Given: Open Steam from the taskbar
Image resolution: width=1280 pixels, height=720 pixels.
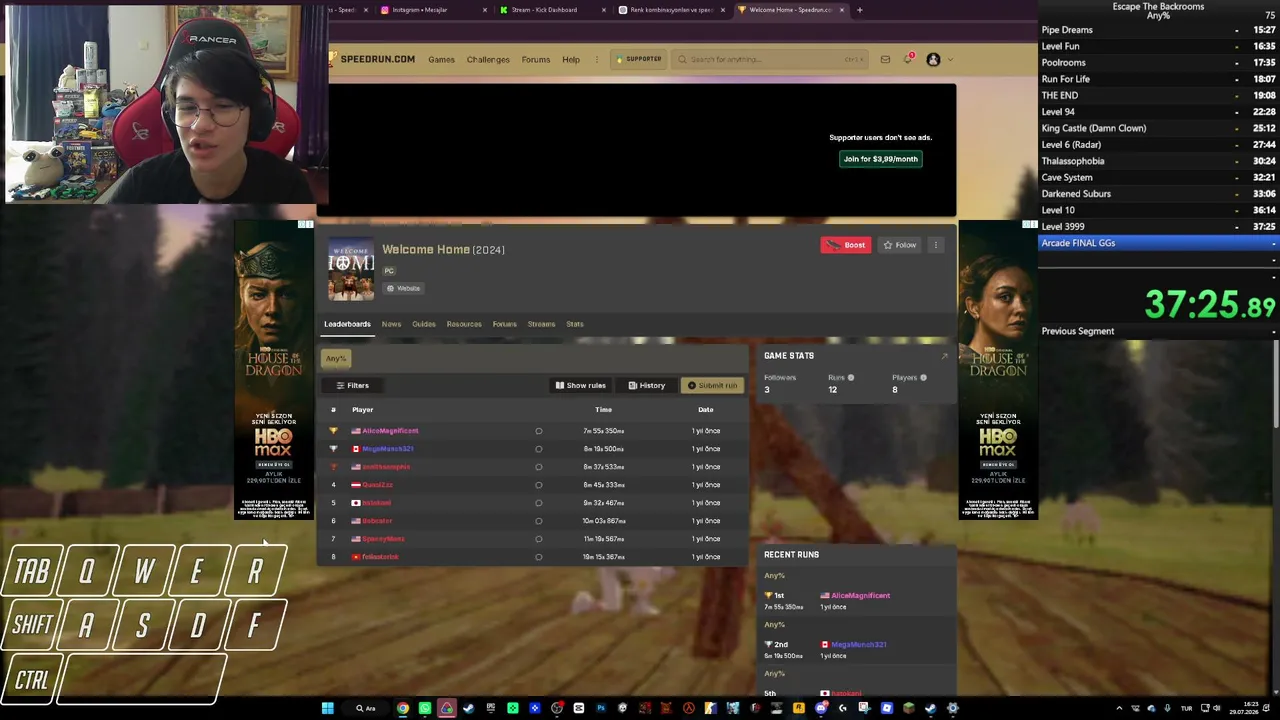Looking at the screenshot, I should coord(469,708).
